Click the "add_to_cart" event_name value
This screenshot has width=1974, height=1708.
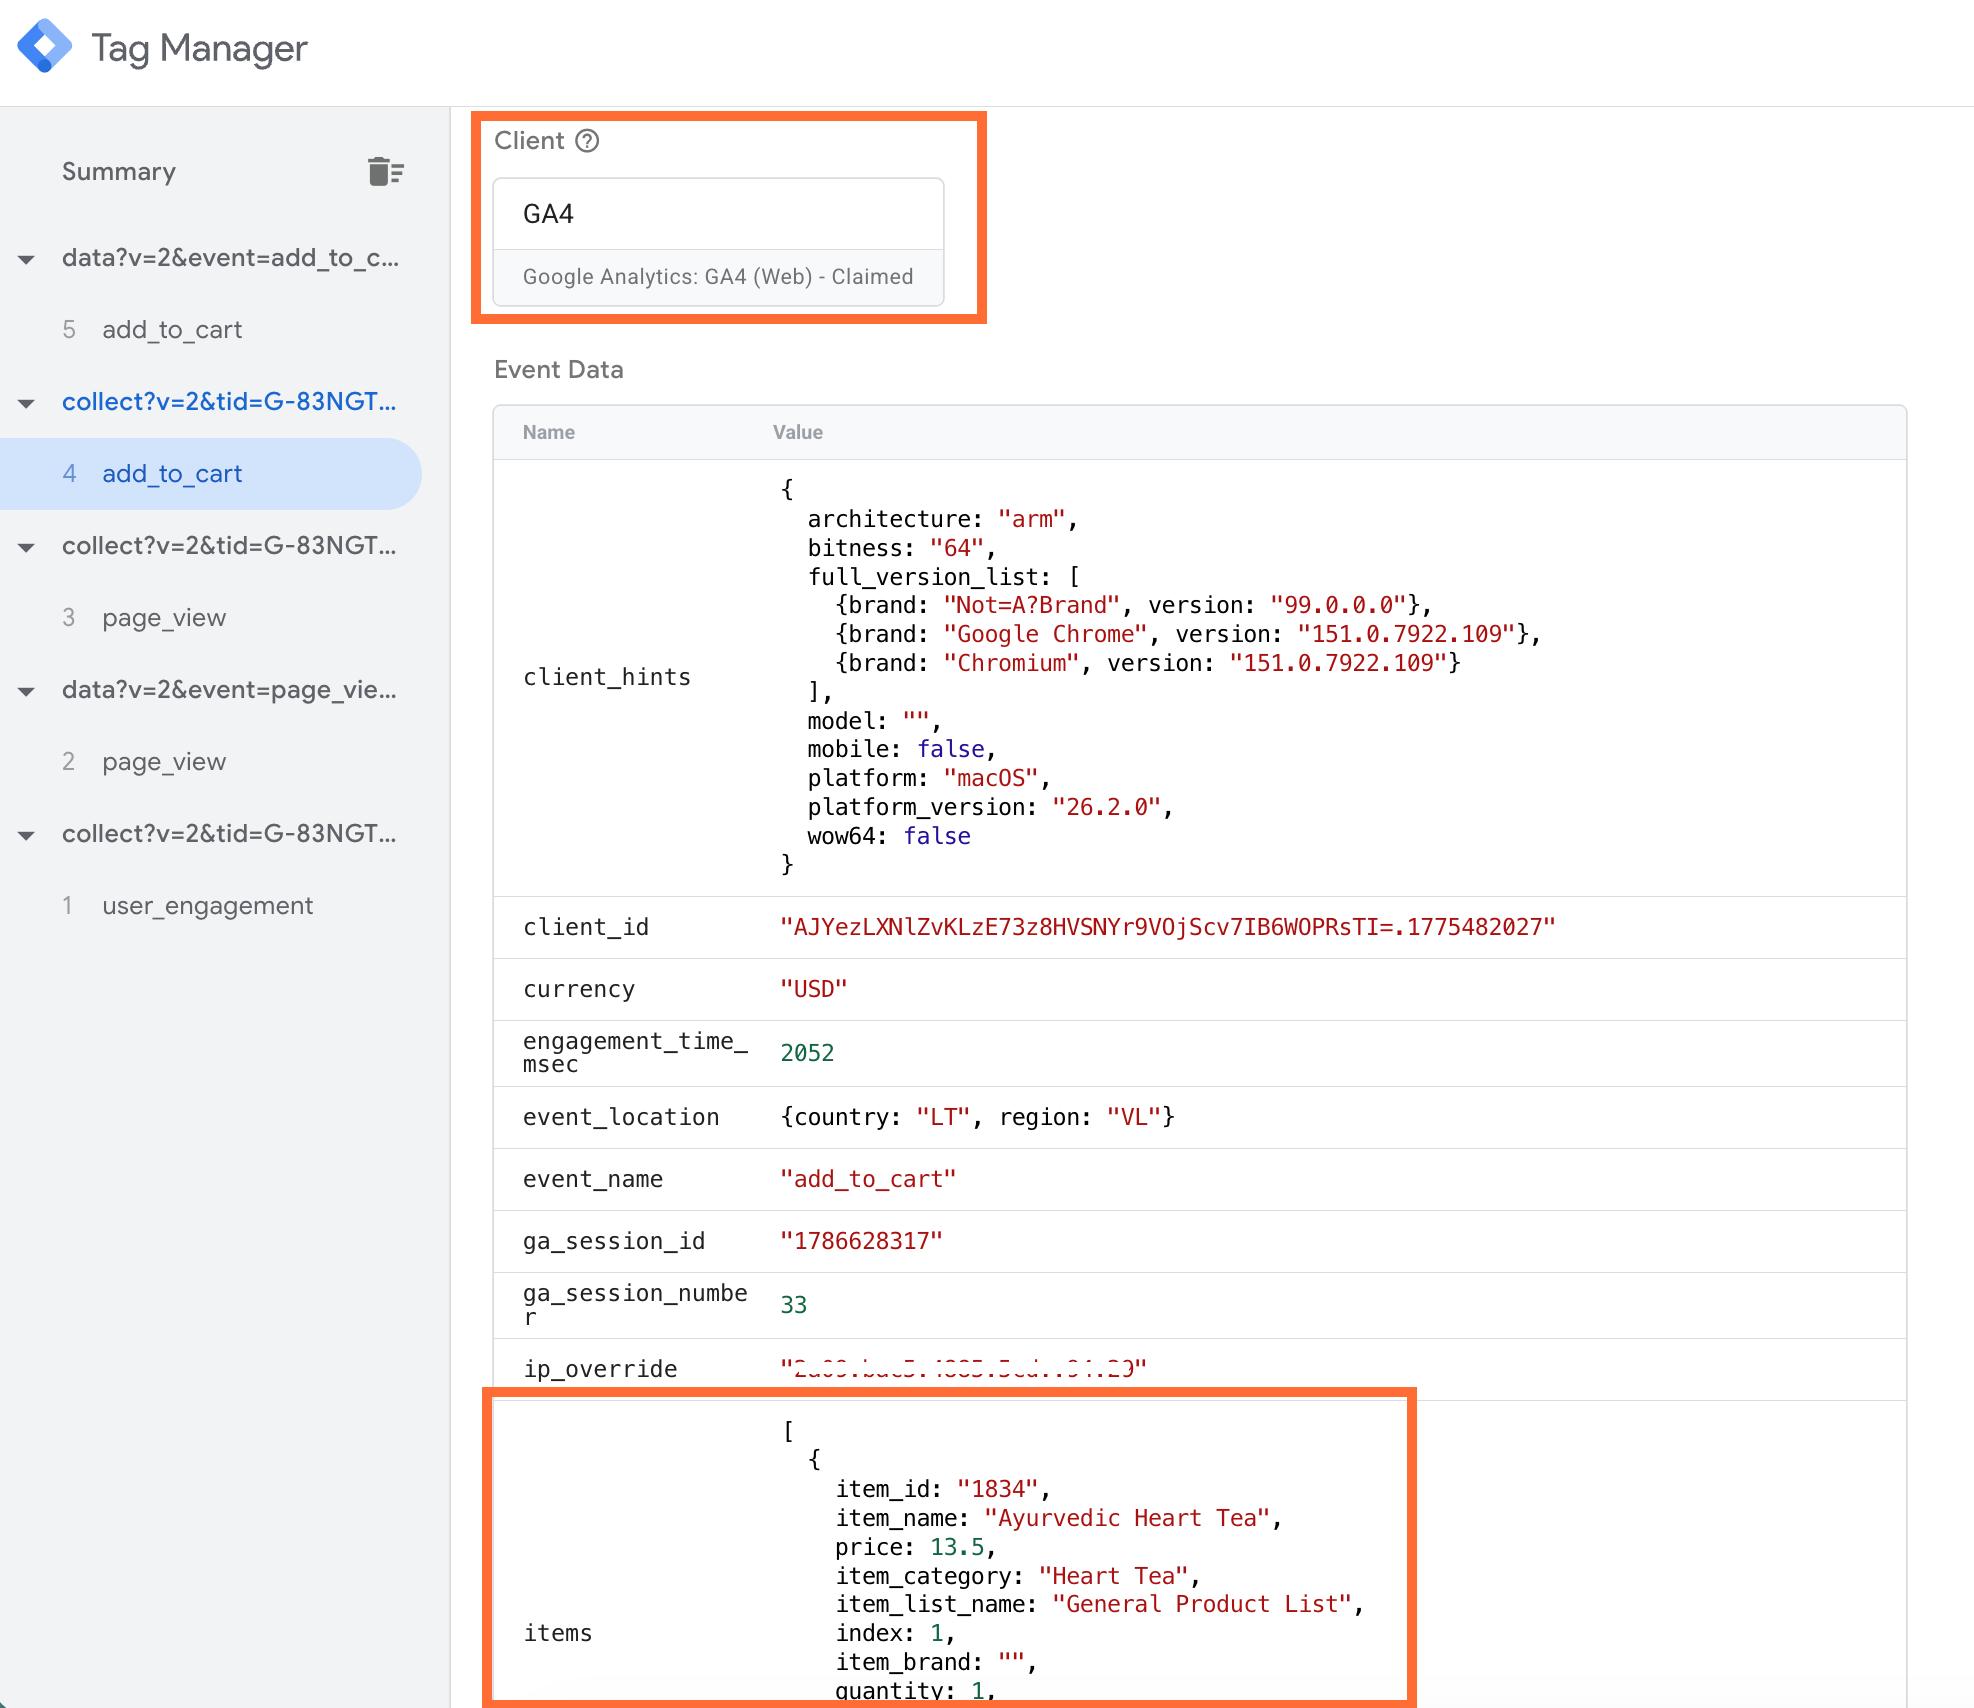click(868, 1179)
